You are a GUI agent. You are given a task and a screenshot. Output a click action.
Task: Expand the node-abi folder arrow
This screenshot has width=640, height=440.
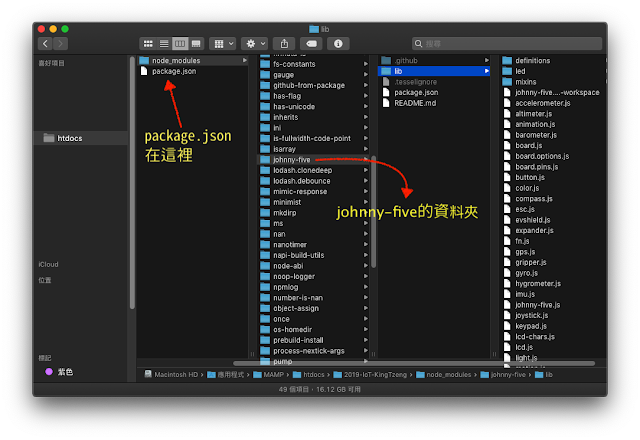366,266
